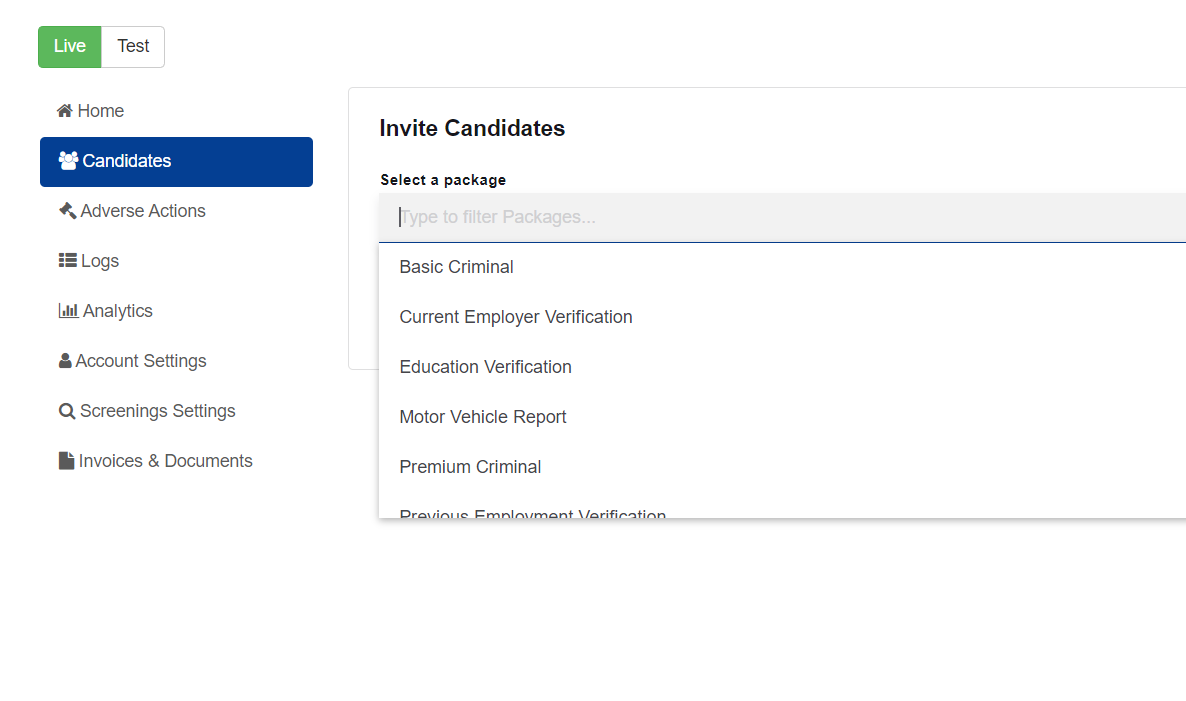Select the Candidates people icon

pyautogui.click(x=68, y=160)
